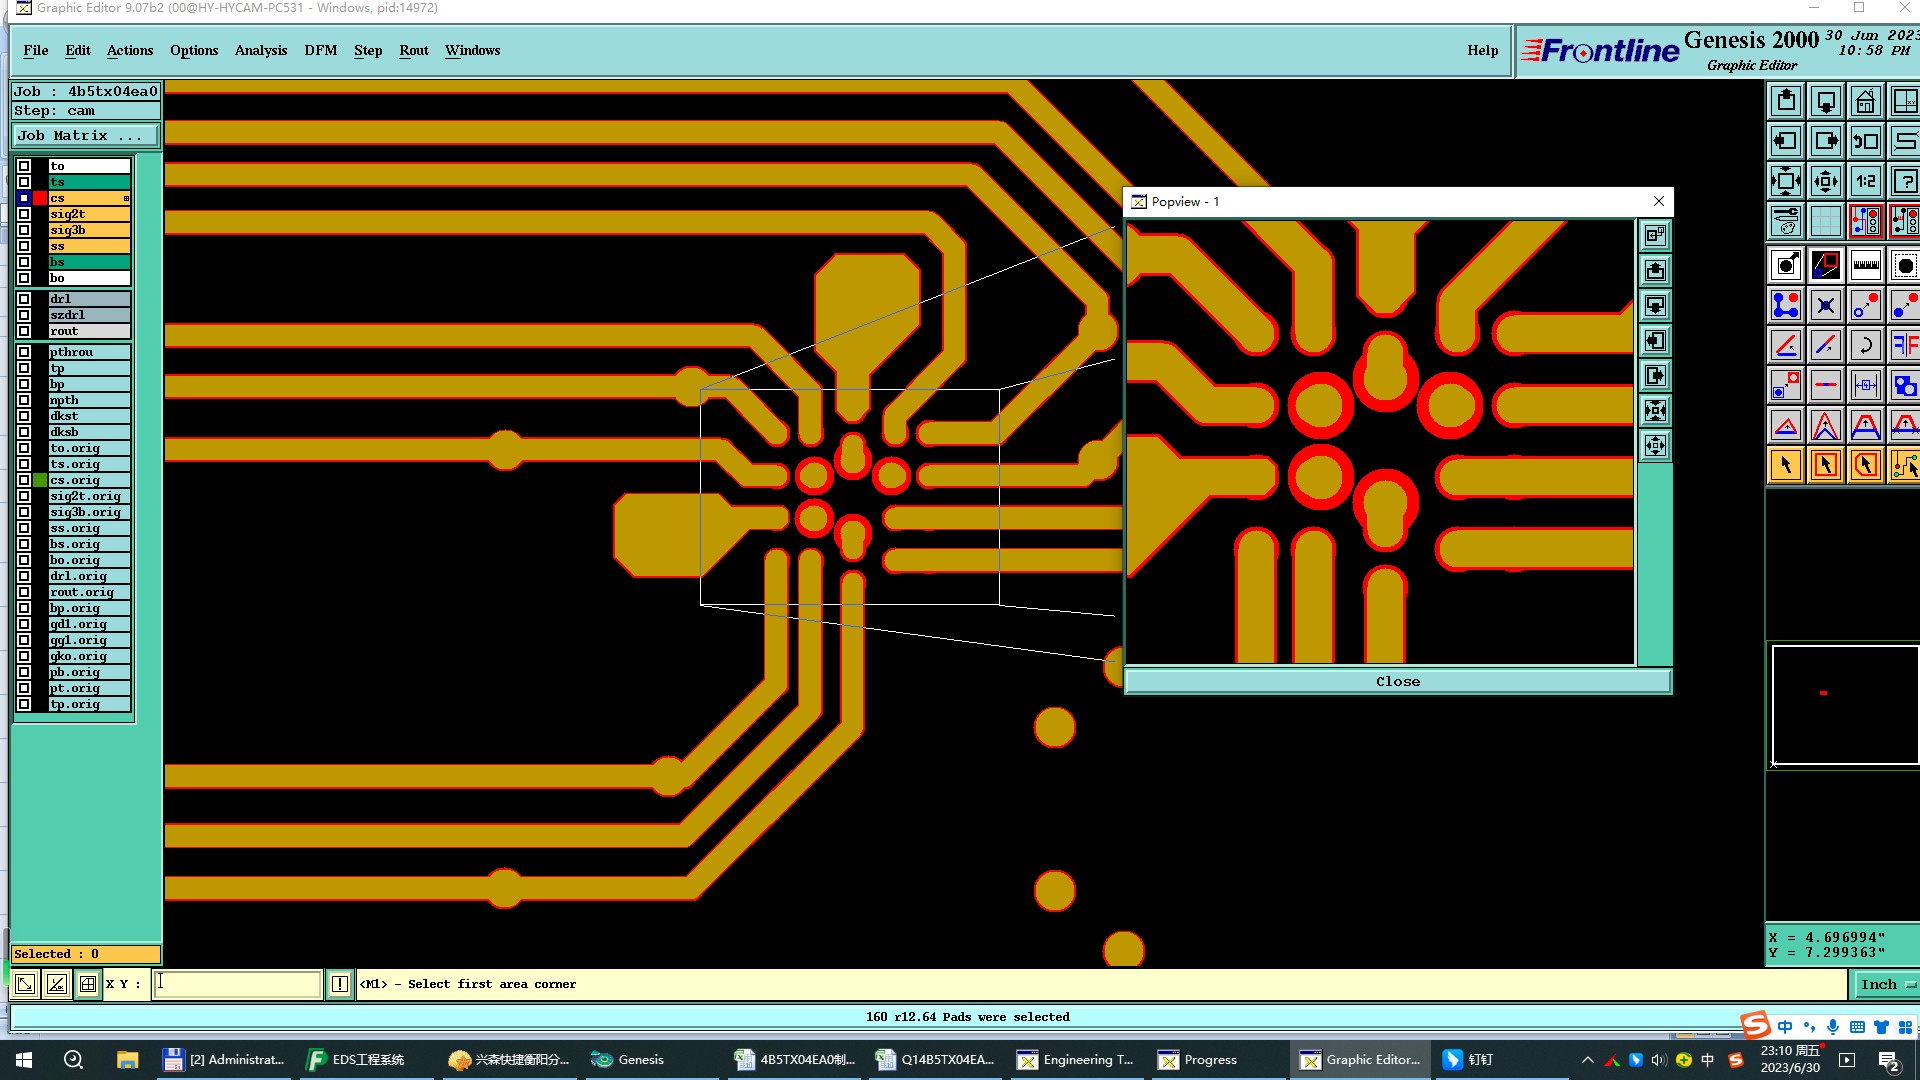The image size is (1920, 1080).
Task: Click the X Y coordinate input field
Action: [237, 984]
